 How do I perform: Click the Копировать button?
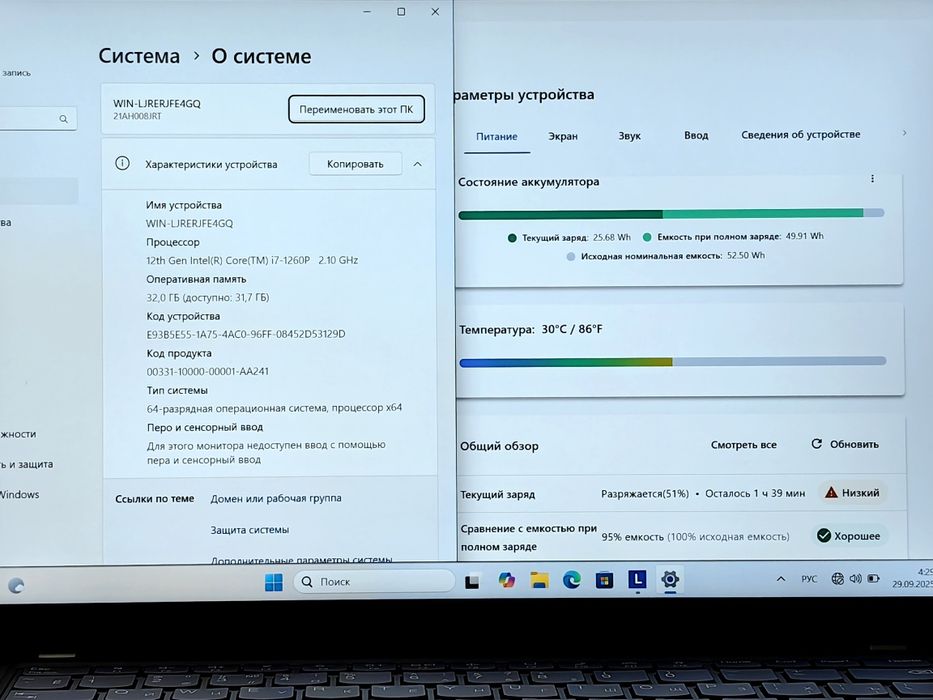(355, 164)
